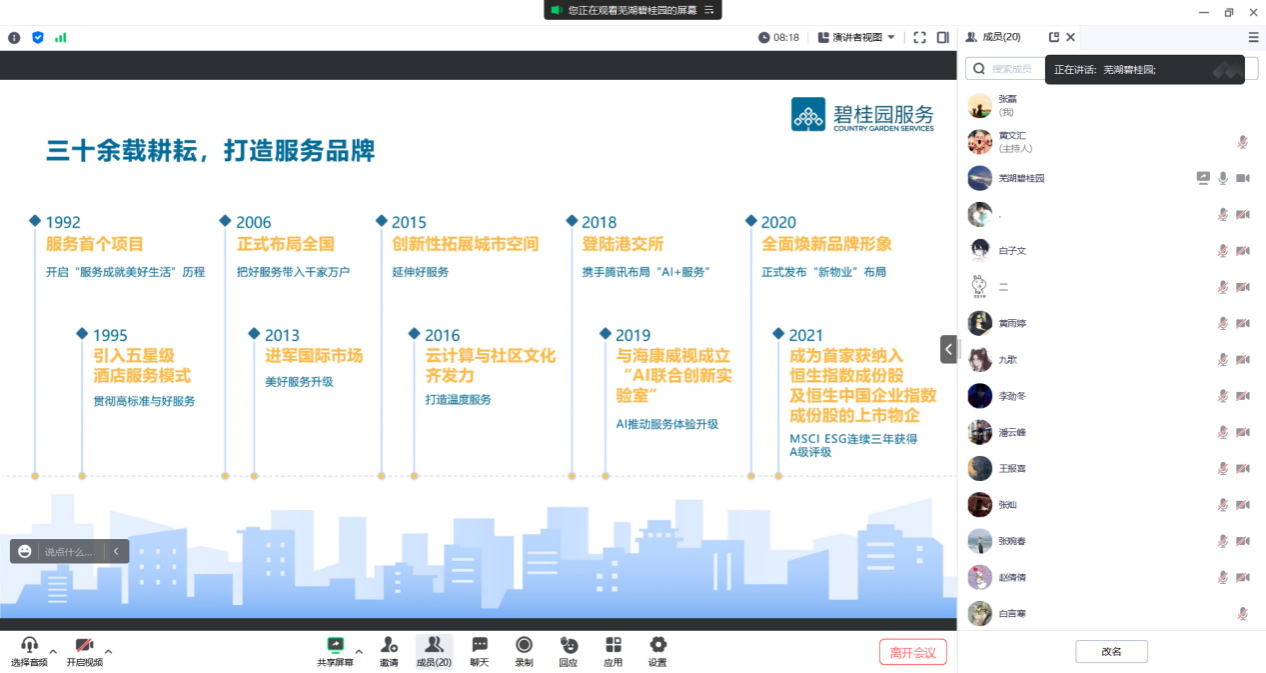Screen dimensions: 1266x673
Task: Click the 08:18 meeting timer
Action: (x=779, y=37)
